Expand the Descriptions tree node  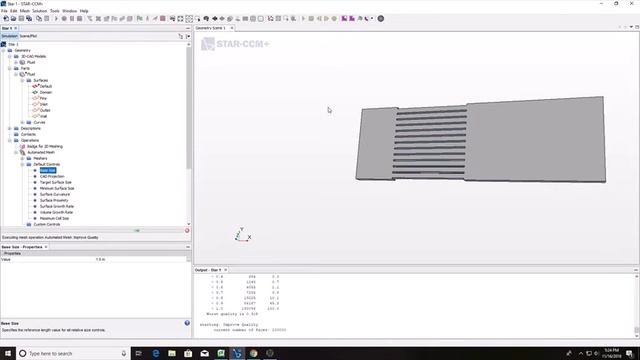pyautogui.click(x=10, y=128)
